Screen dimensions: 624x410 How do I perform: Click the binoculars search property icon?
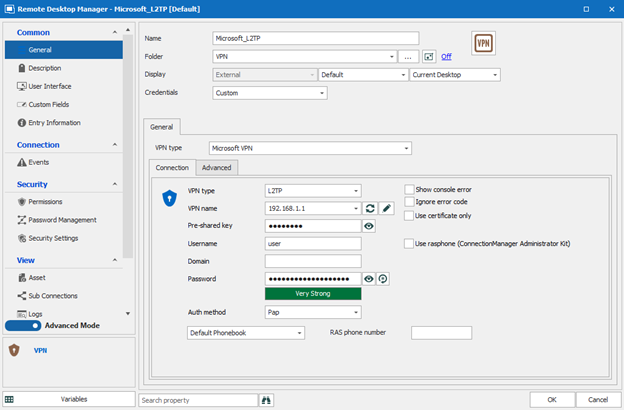pyautogui.click(x=266, y=399)
